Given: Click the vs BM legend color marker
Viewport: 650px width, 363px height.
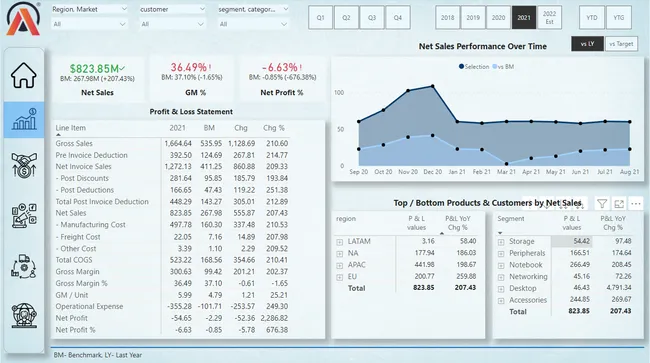Looking at the screenshot, I should pos(494,66).
